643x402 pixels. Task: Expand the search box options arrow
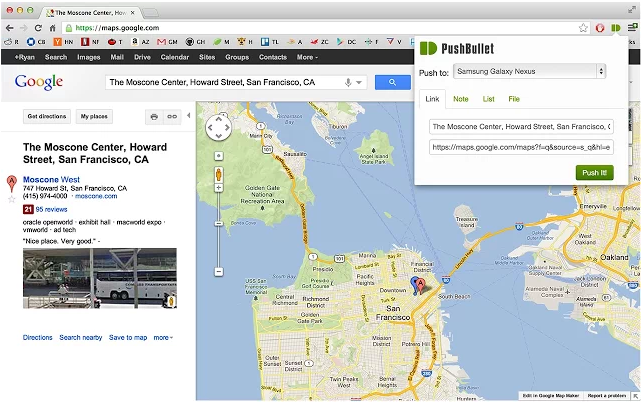tap(359, 82)
